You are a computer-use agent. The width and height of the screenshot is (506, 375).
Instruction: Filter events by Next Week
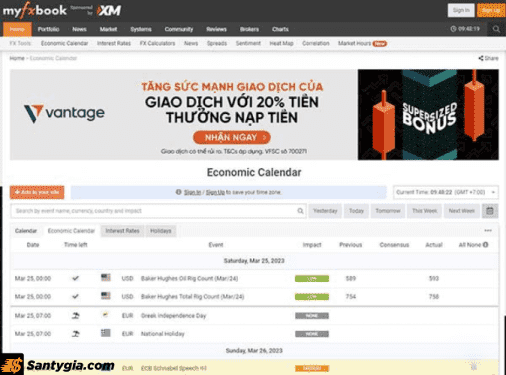click(462, 211)
